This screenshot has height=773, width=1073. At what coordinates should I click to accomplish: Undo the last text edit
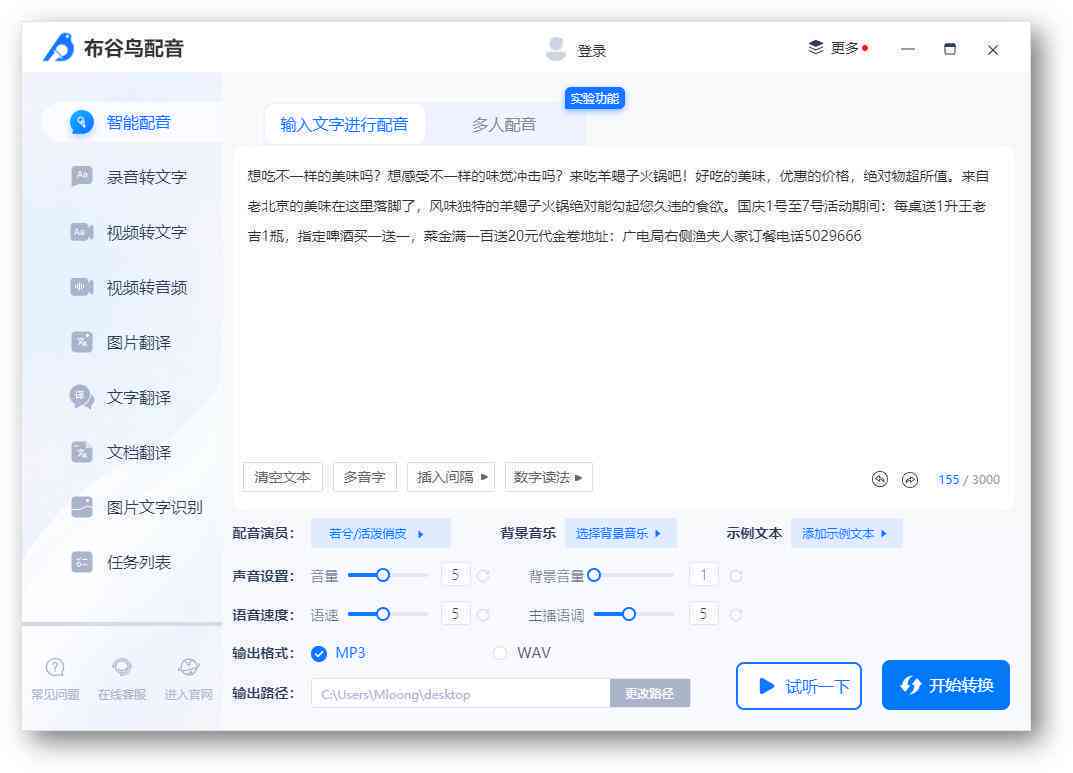click(x=879, y=479)
